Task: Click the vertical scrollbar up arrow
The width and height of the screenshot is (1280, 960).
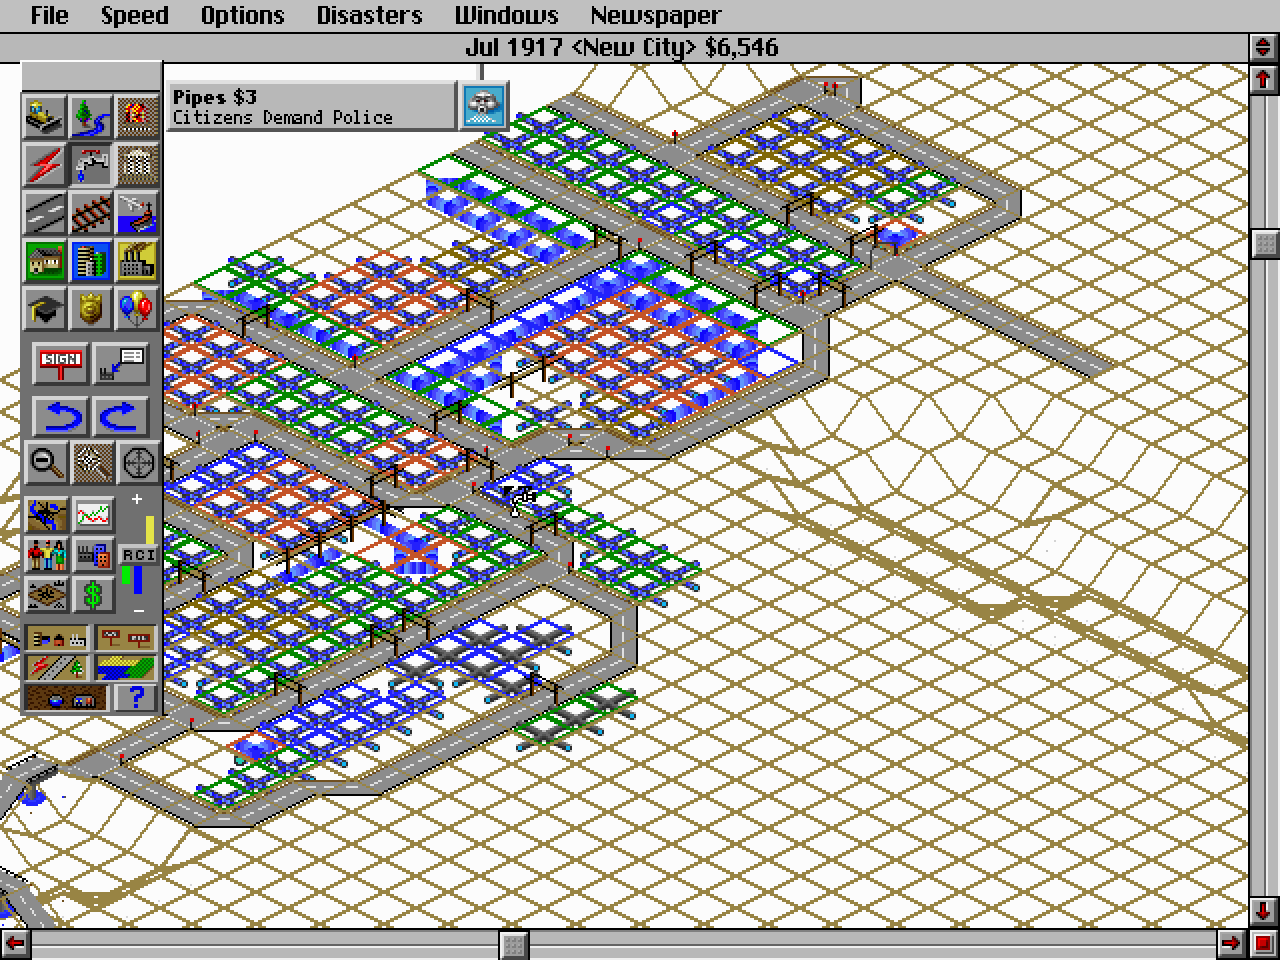Action: (1264, 78)
